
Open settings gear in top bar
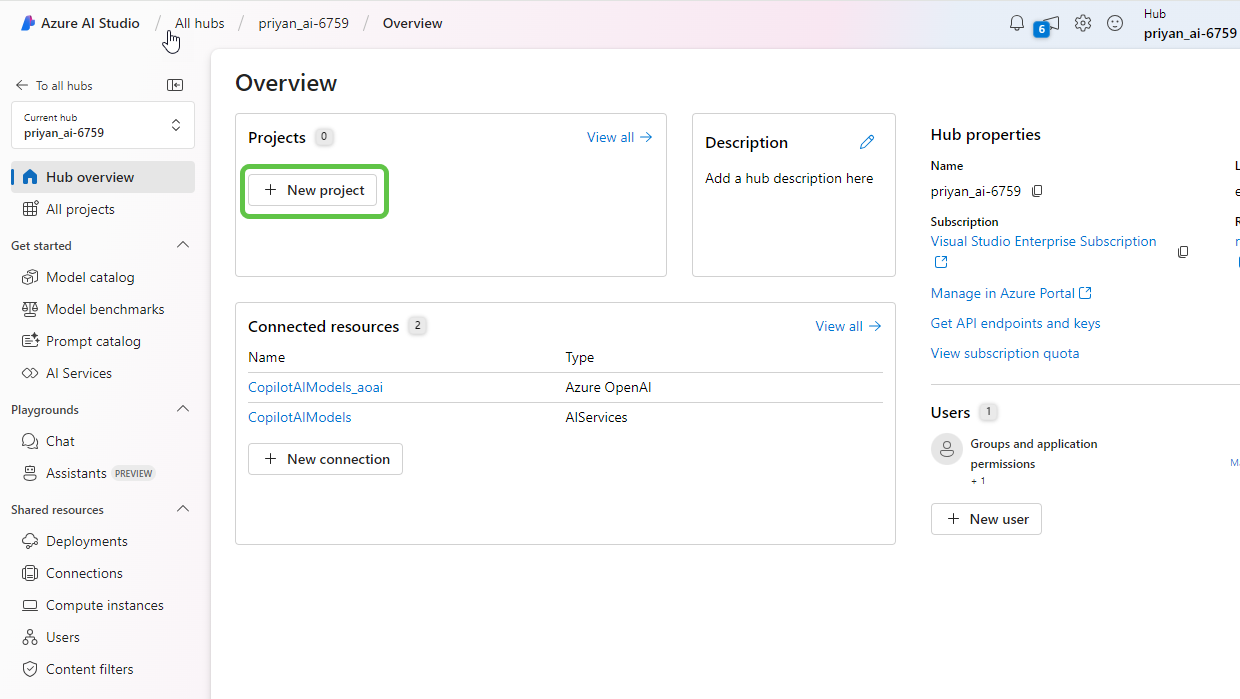coord(1083,23)
